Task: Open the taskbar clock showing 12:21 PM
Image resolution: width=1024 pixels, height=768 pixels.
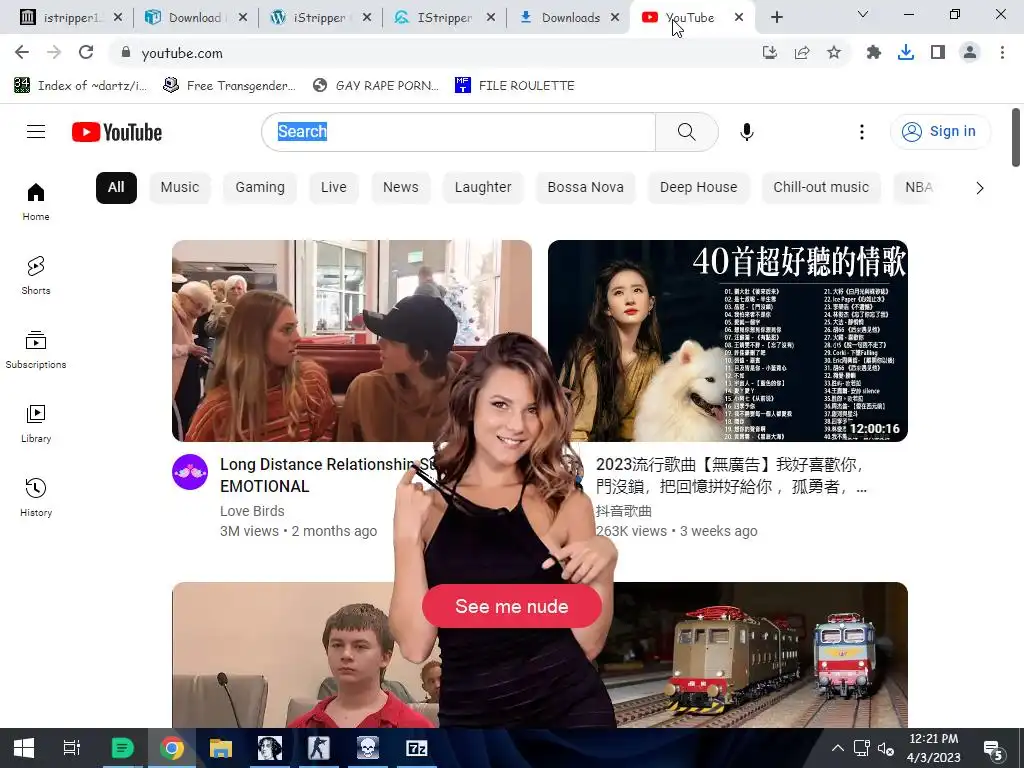Action: 933,748
